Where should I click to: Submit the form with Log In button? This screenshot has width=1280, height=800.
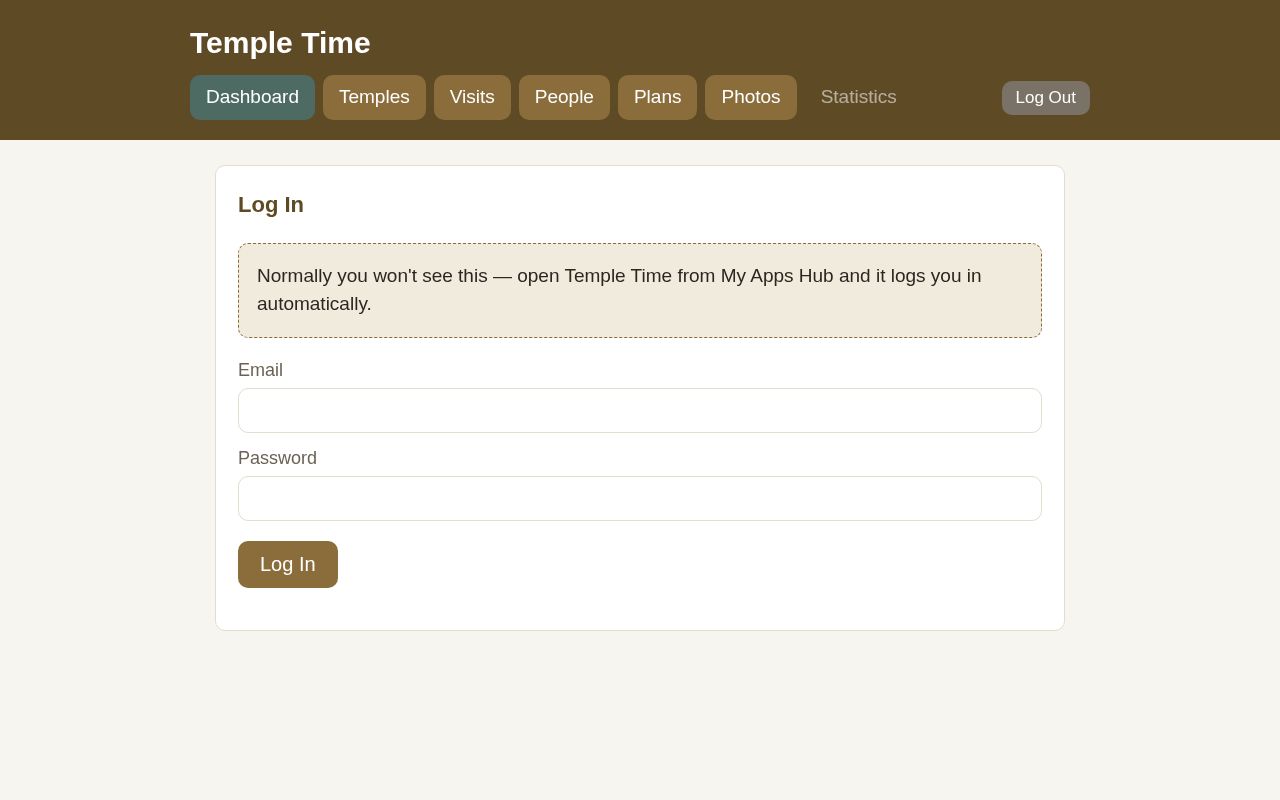click(x=288, y=564)
